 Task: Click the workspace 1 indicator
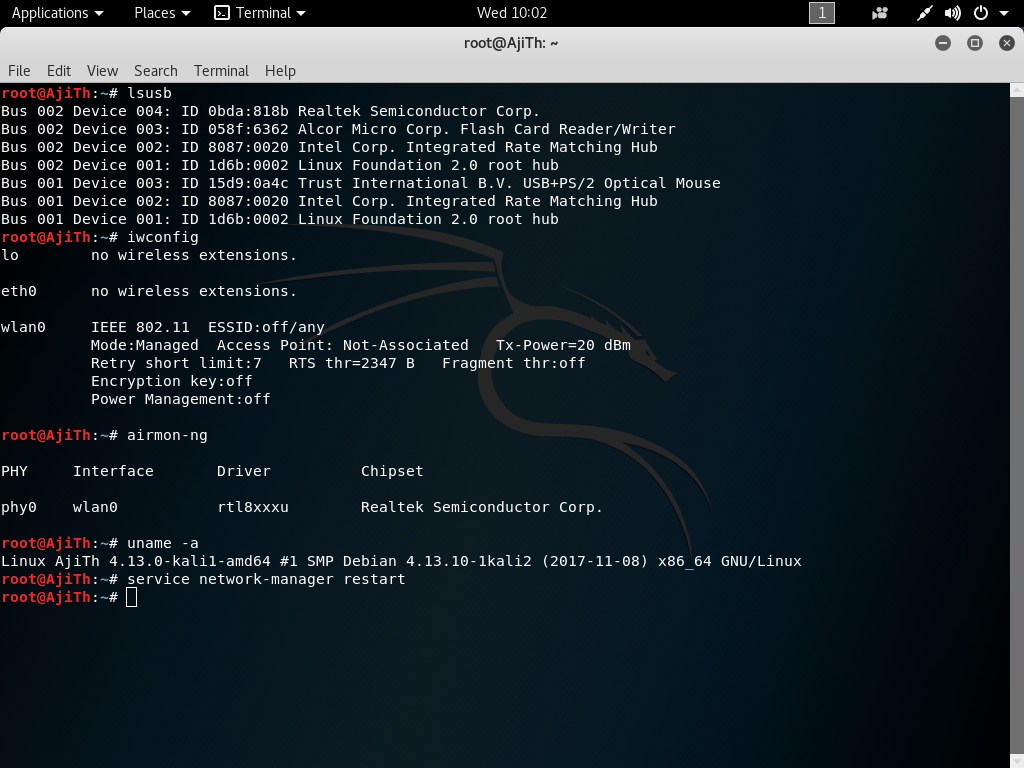(x=821, y=13)
